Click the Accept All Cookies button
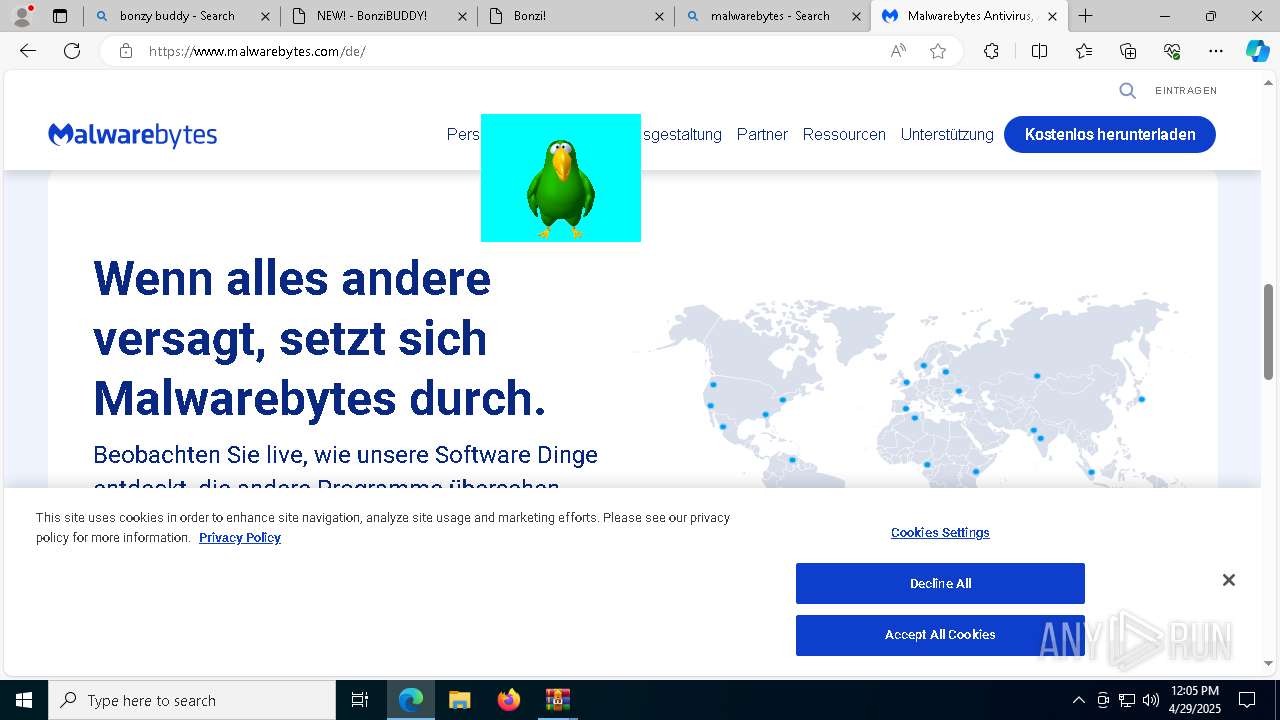Image resolution: width=1280 pixels, height=720 pixels. click(x=940, y=635)
